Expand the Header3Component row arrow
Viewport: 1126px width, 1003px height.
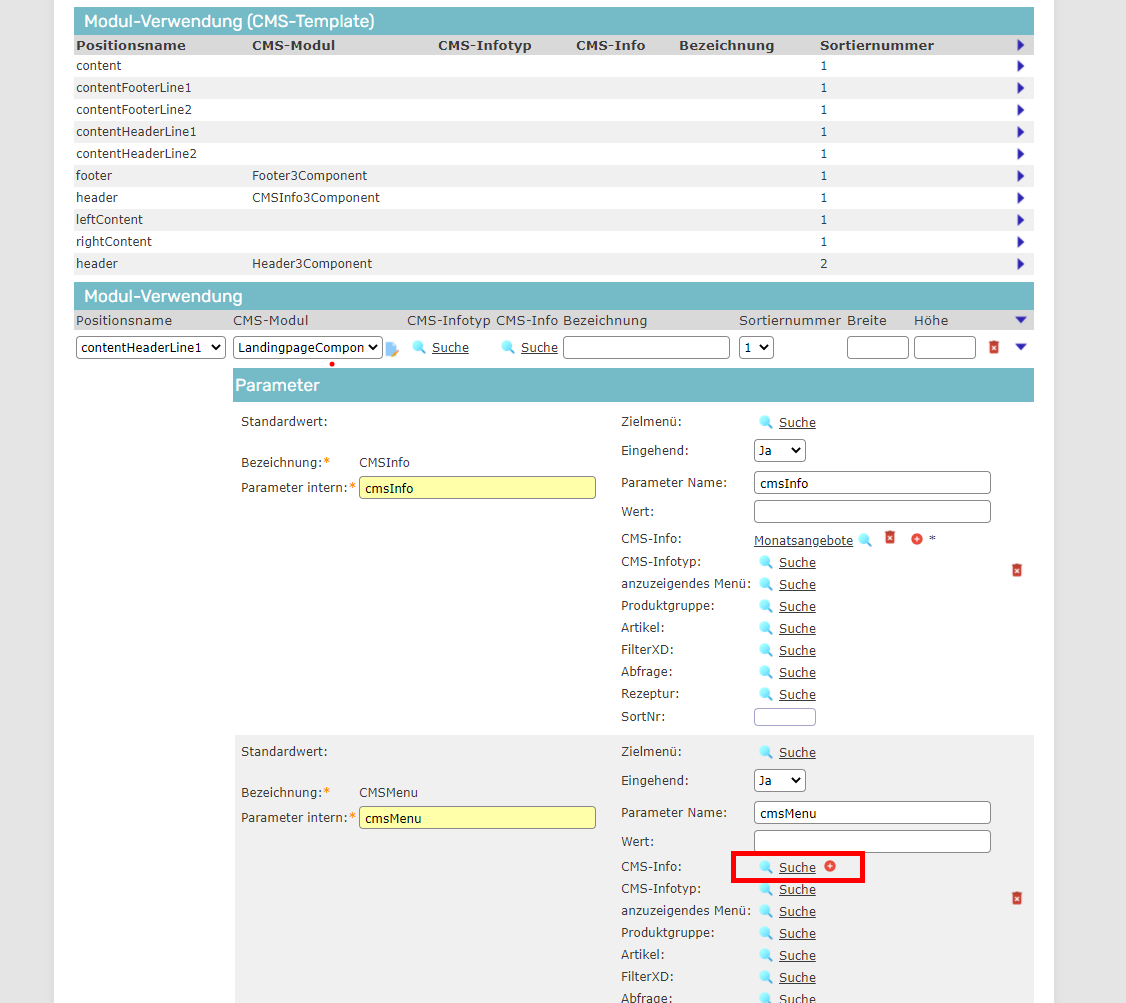[x=1020, y=264]
